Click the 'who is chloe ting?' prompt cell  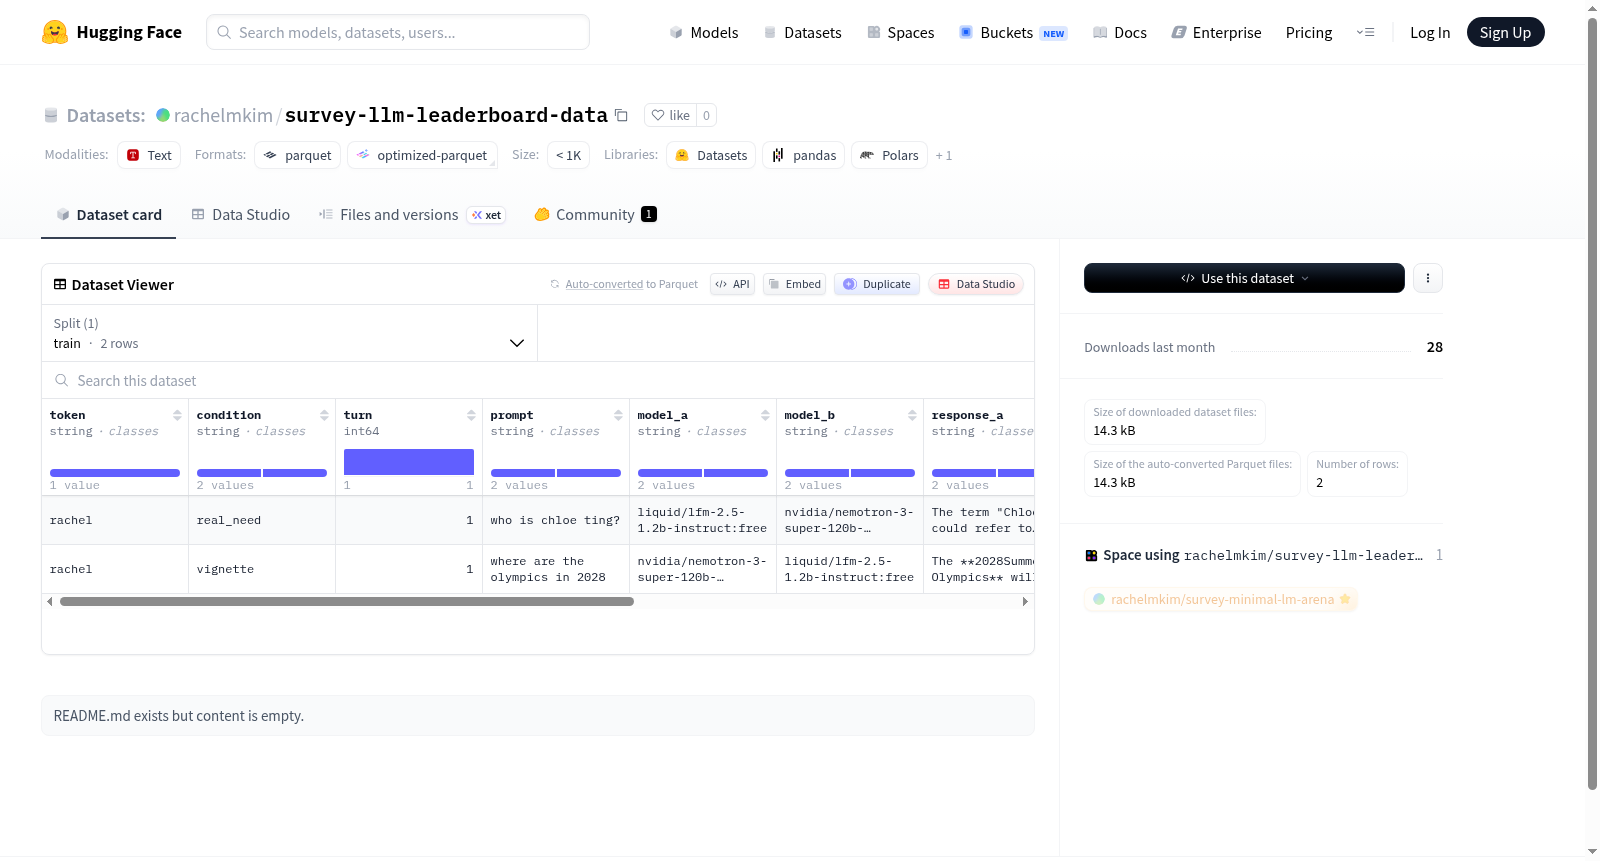[x=555, y=520]
